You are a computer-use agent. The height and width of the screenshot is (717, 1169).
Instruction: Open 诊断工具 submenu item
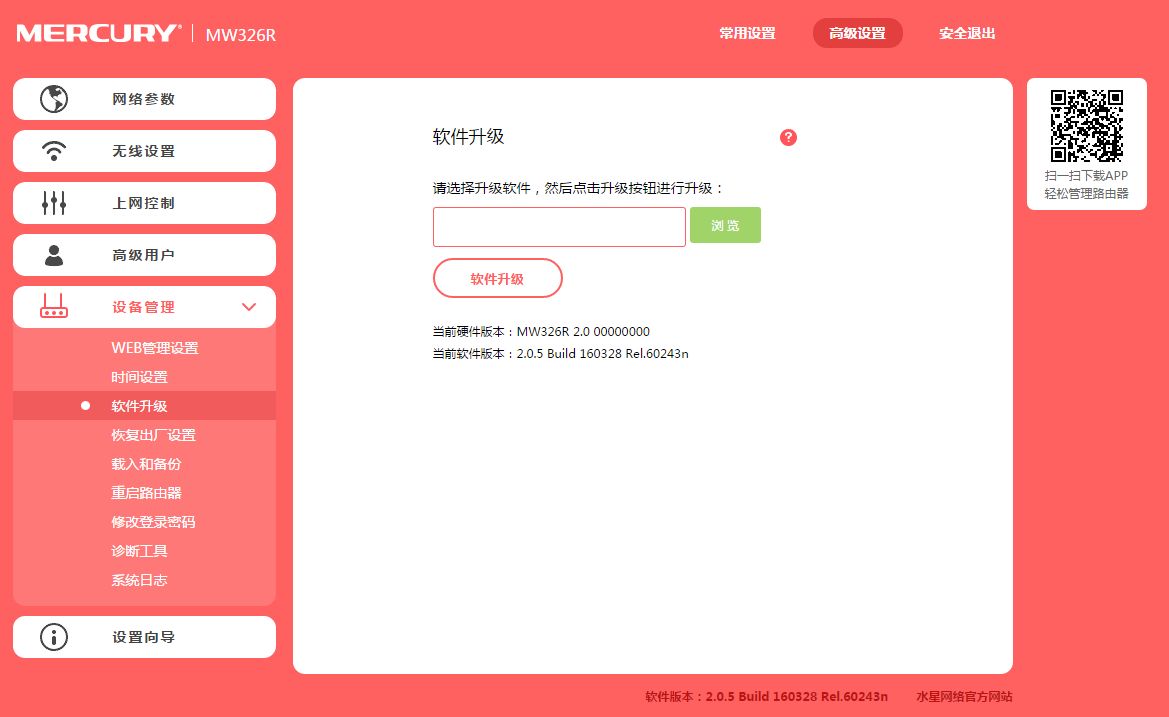pyautogui.click(x=139, y=552)
